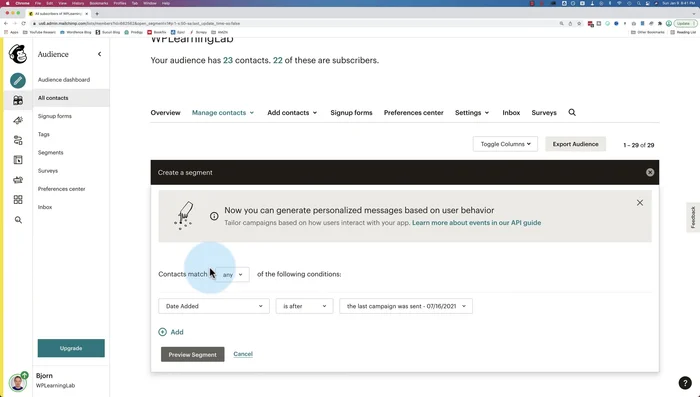Screen dimensions: 700x397
Task: Open the Content Studio icon in left rail
Action: point(18,180)
